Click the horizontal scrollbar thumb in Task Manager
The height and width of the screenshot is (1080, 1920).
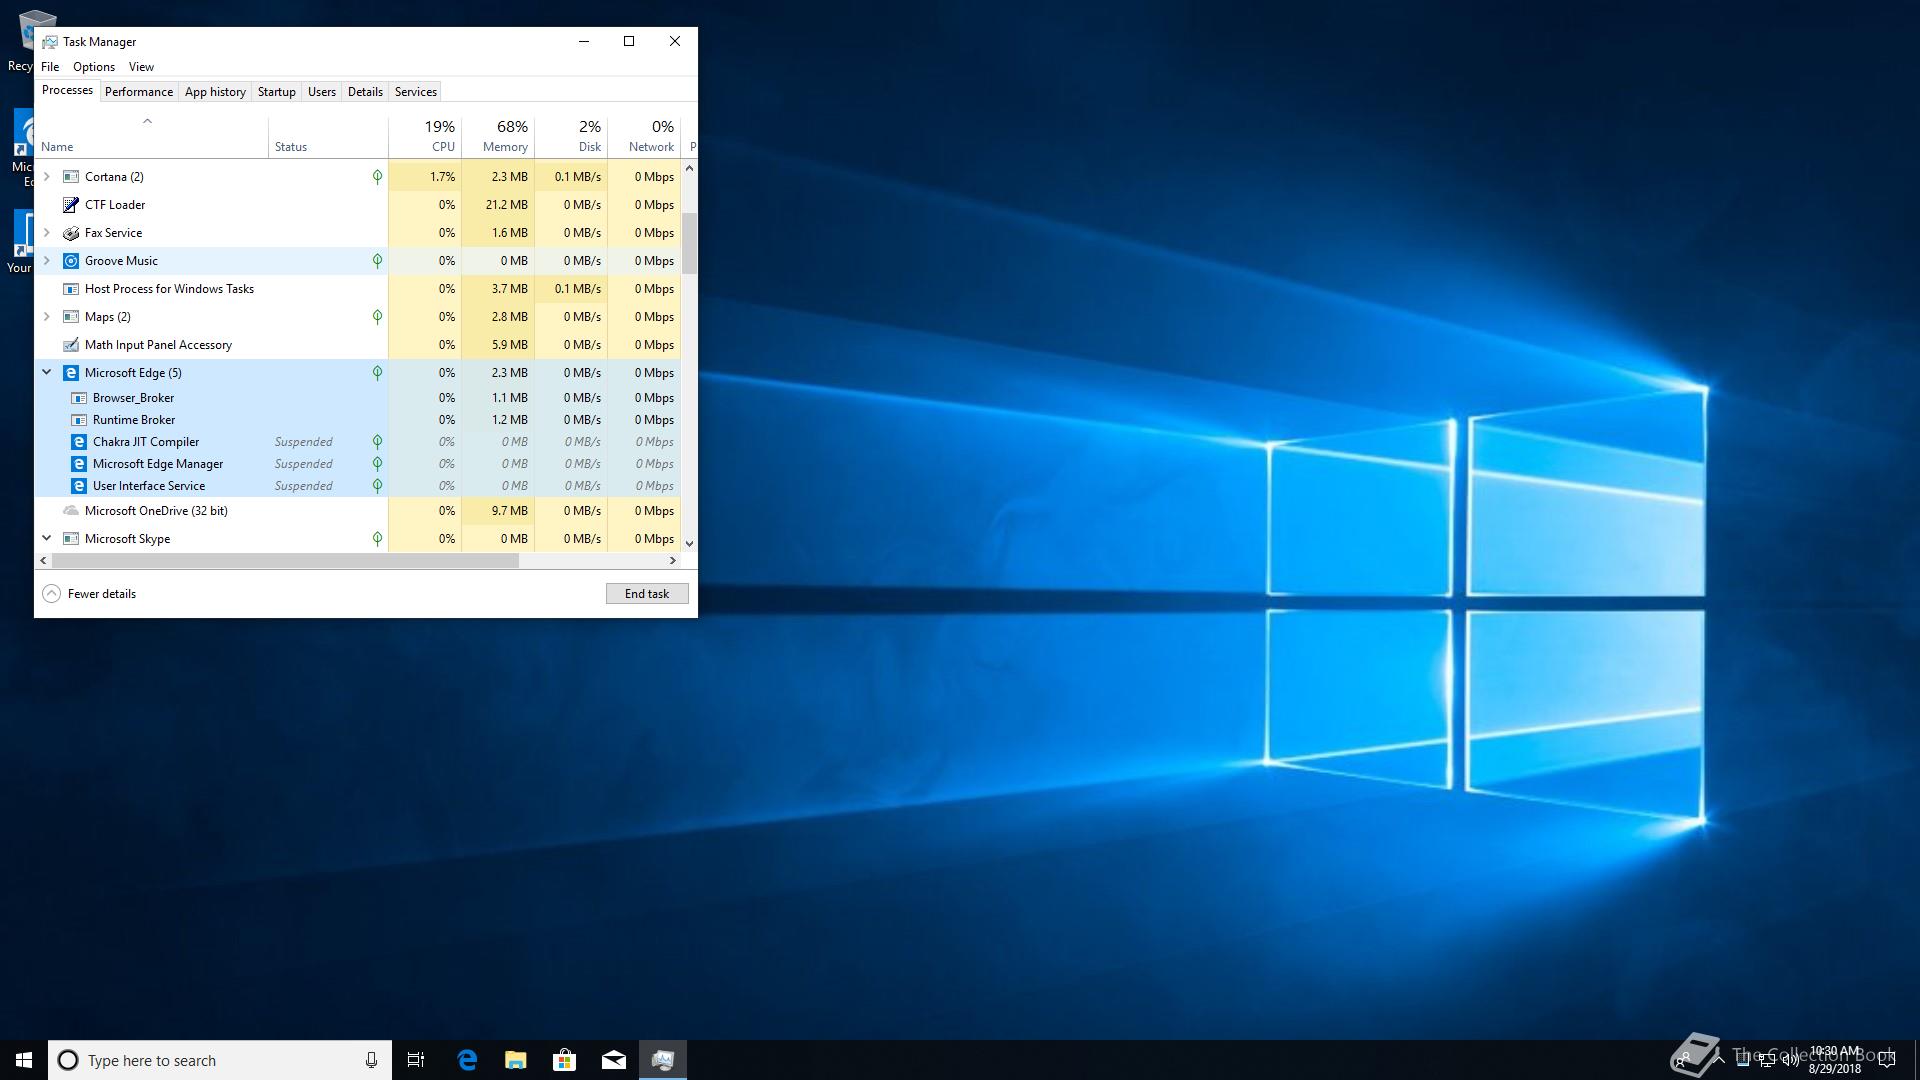285,561
